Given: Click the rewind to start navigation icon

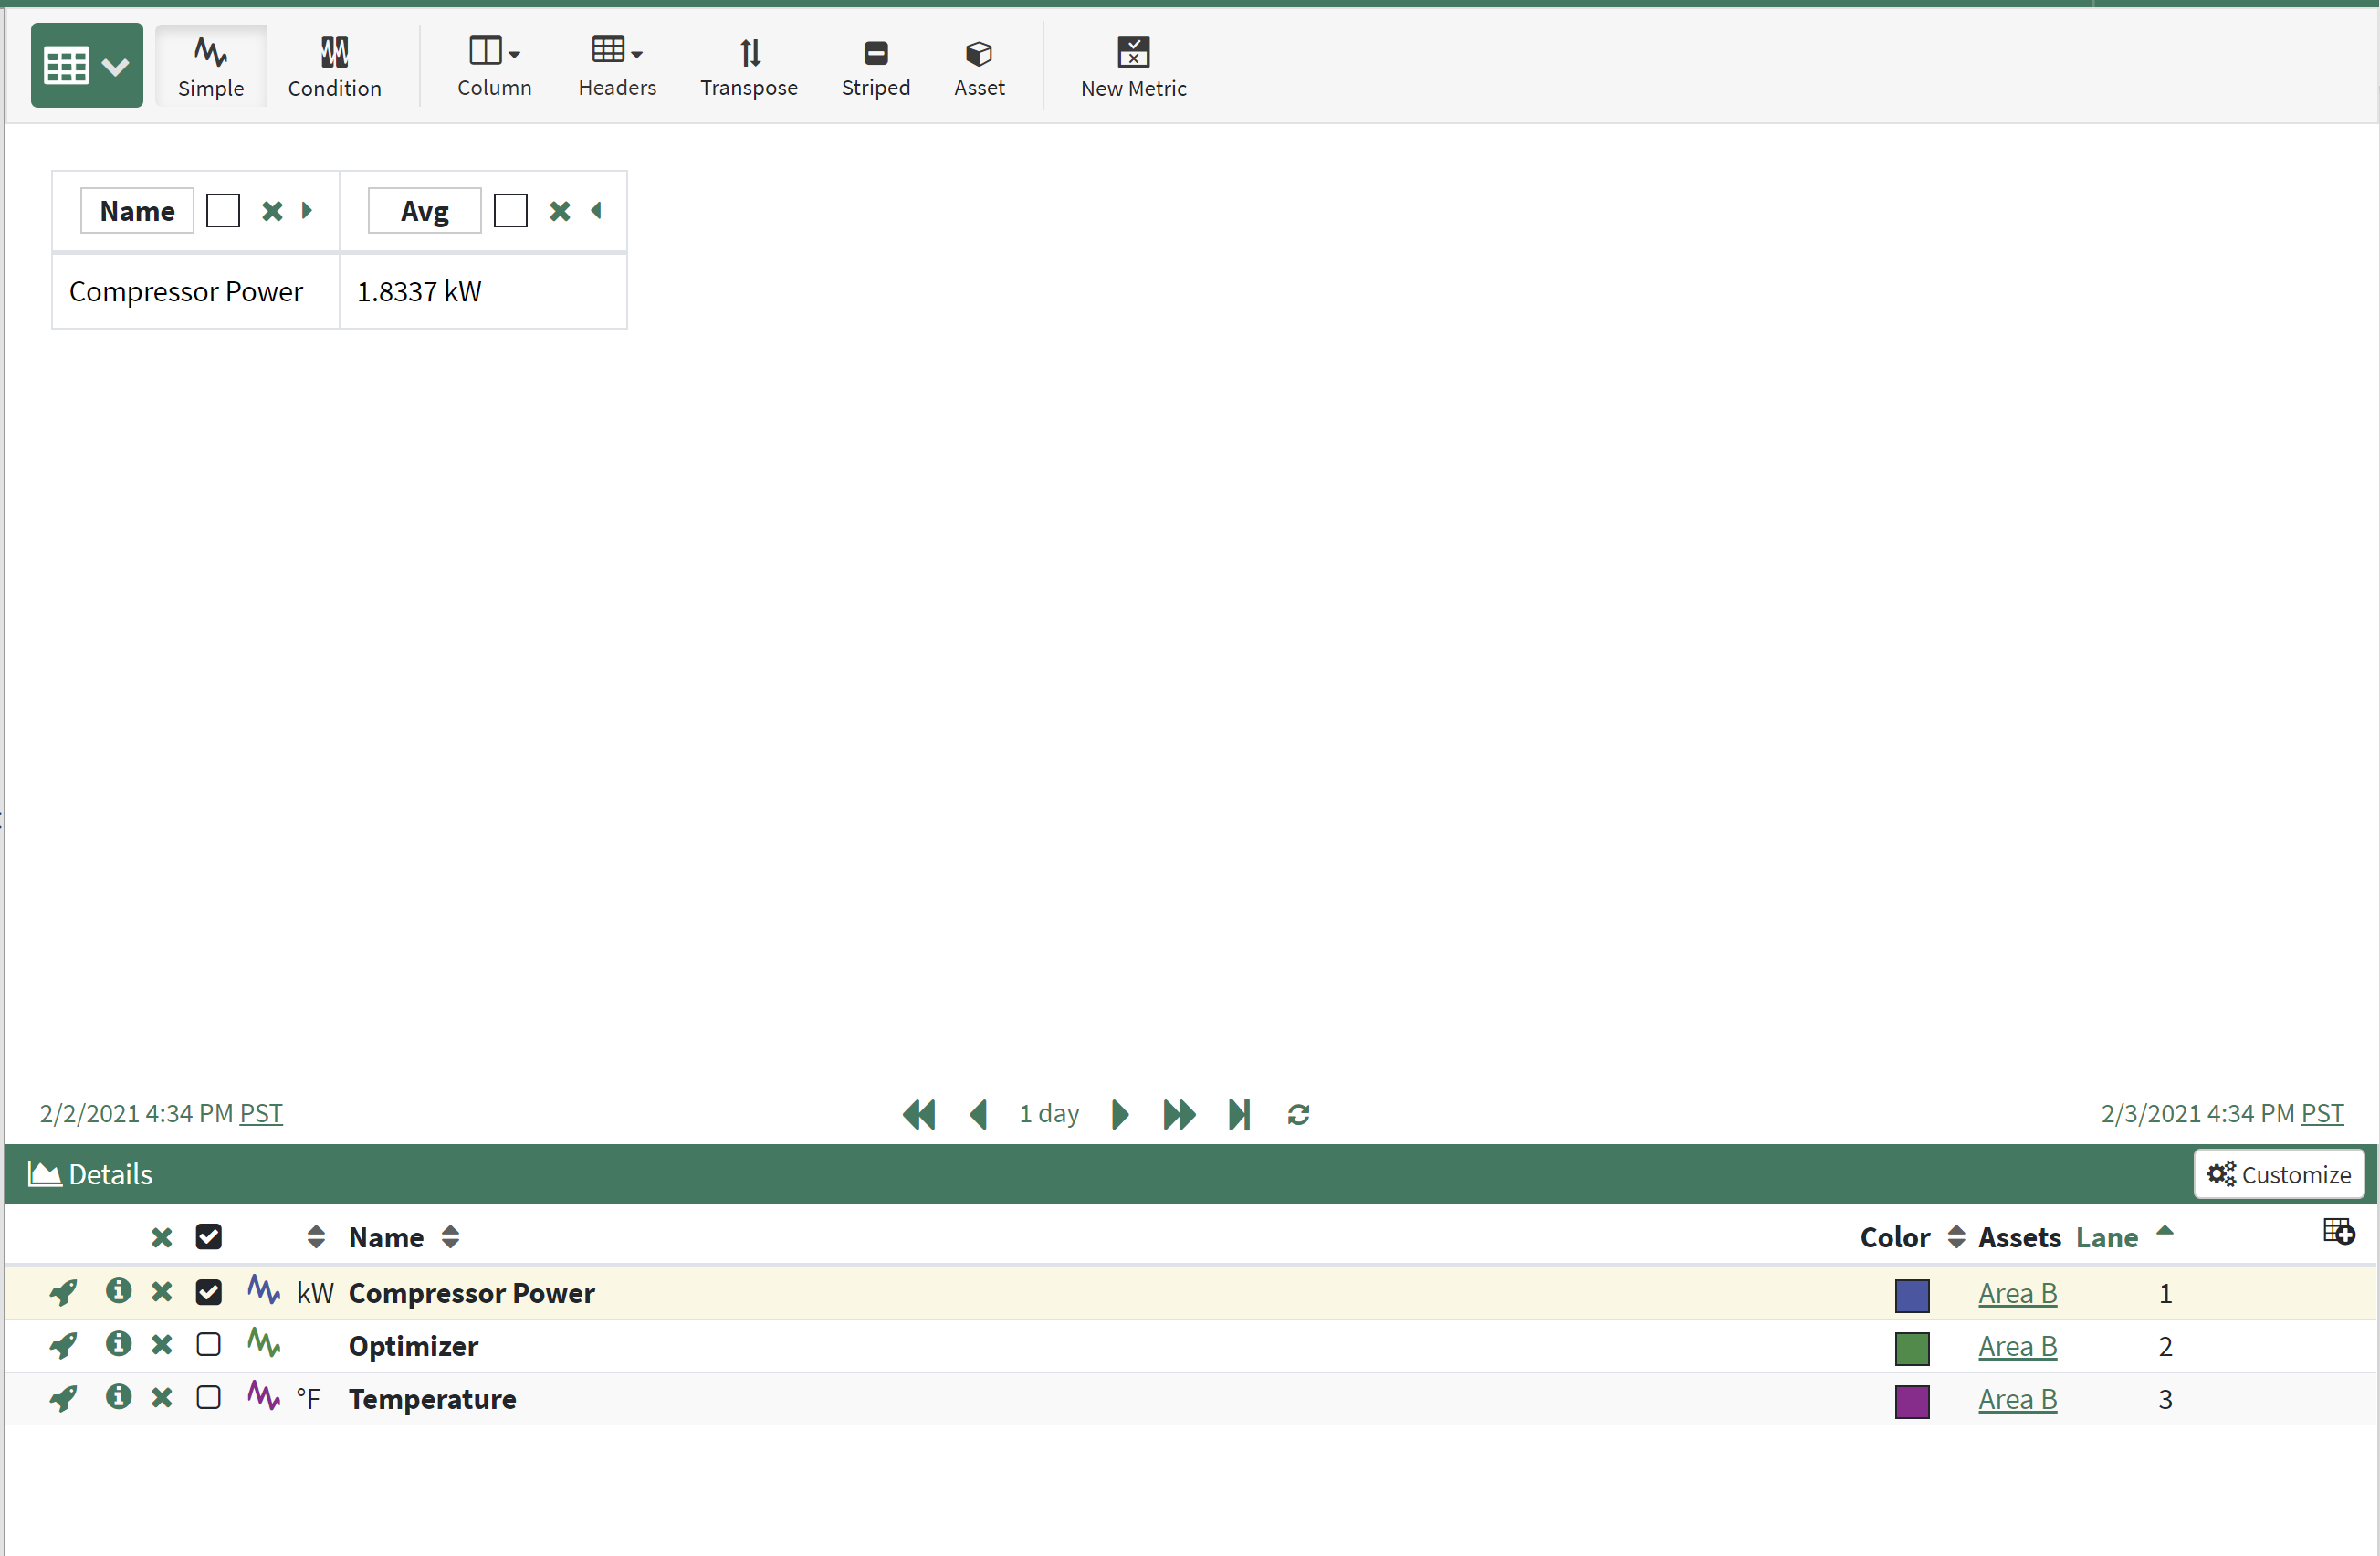Looking at the screenshot, I should 917,1113.
